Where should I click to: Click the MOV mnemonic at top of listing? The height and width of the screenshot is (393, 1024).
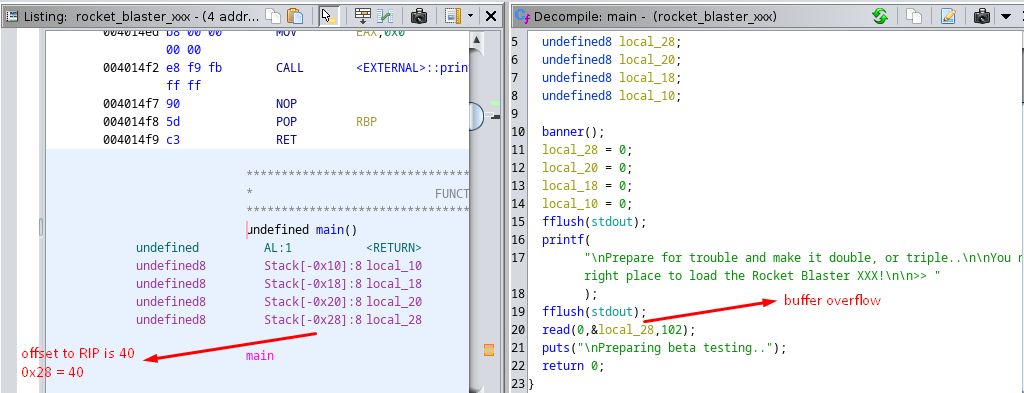[286, 33]
